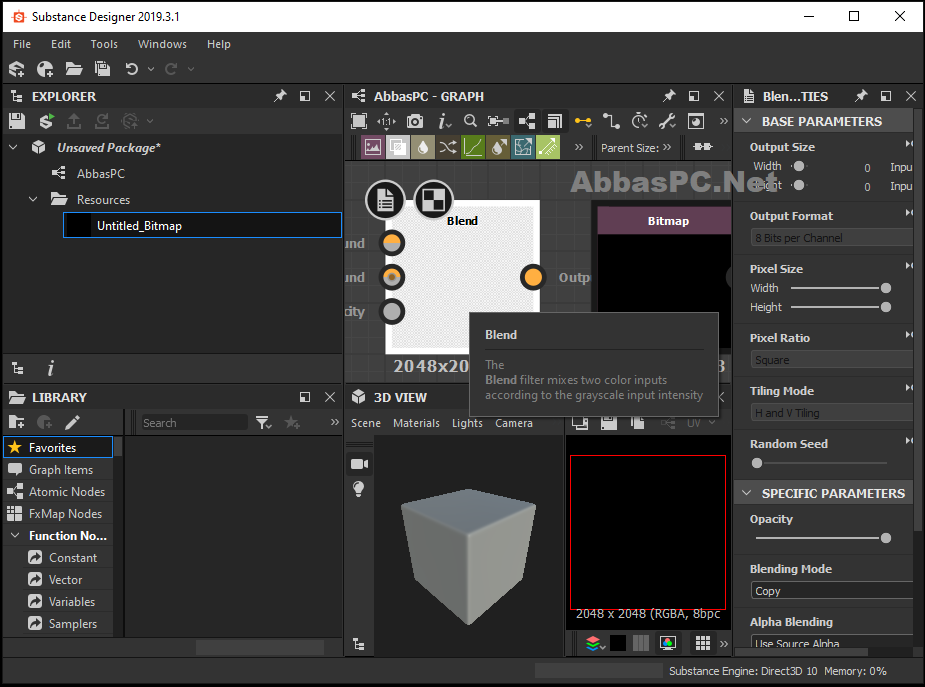Viewport: 925px width, 687px height.
Task: Click the video camera icon in 3D View
Action: [x=359, y=464]
